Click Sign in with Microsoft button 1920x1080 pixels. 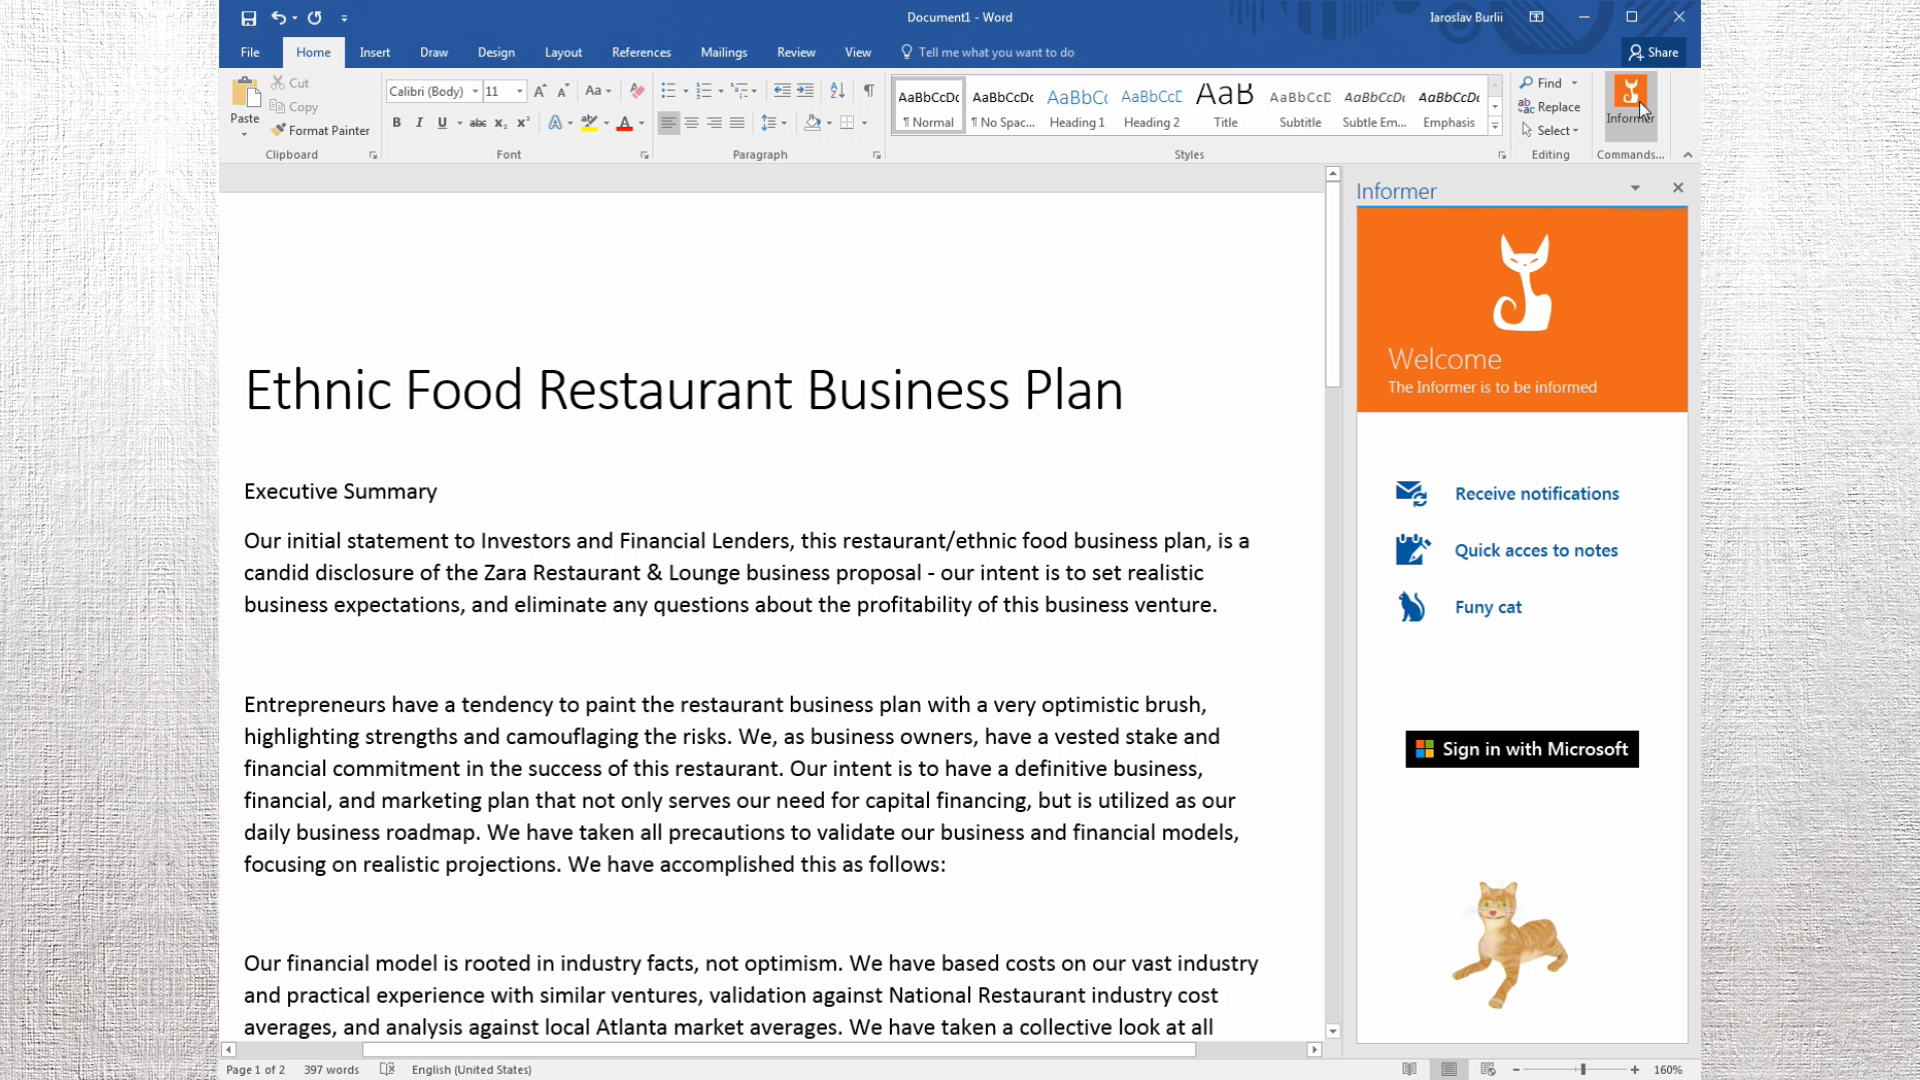[x=1521, y=749]
